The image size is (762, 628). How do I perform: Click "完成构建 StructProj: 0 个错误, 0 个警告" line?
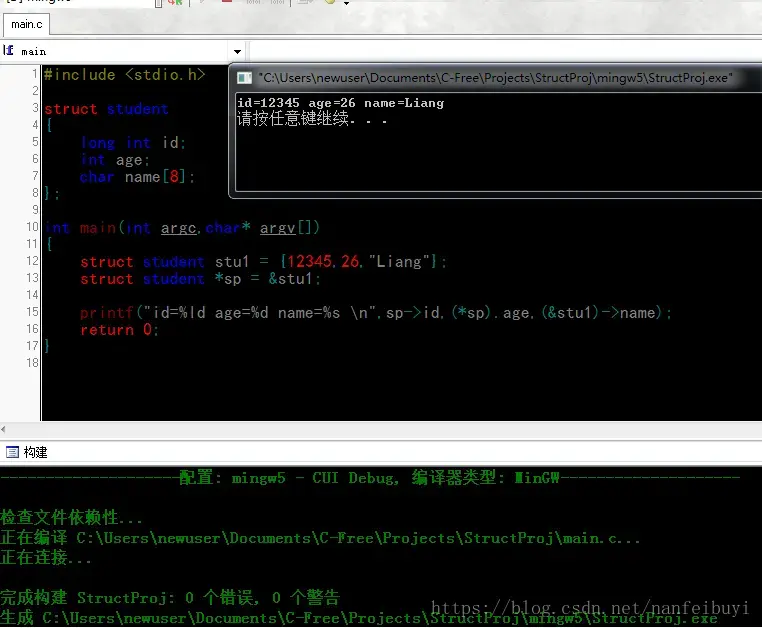[170, 597]
